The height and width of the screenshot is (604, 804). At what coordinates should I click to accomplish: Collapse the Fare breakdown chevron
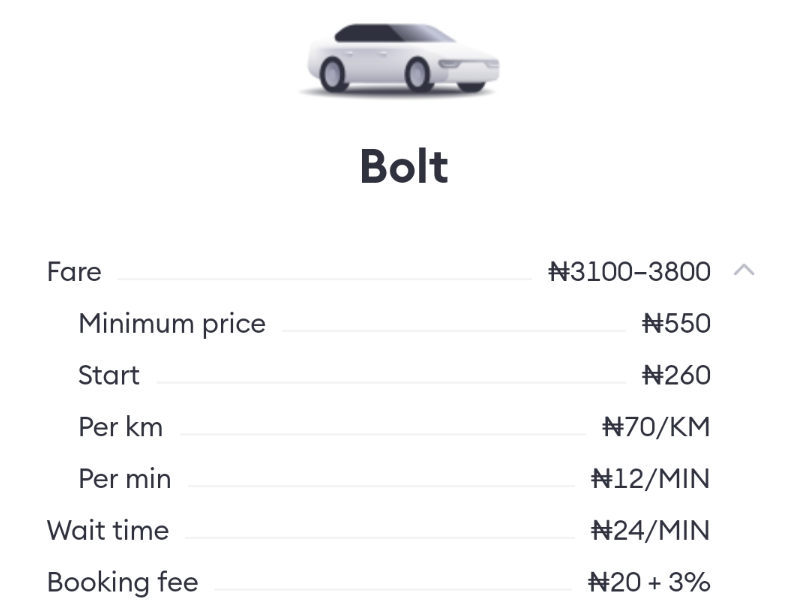(x=743, y=270)
